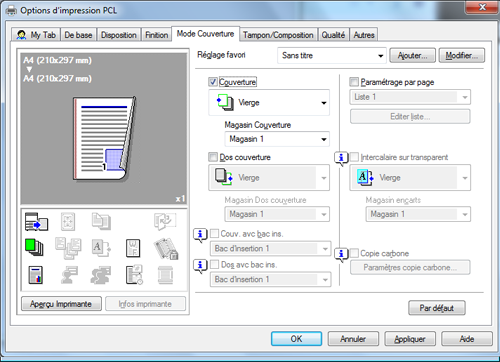Click info icon beside Copie carbone
Viewport: 500px width, 362px height.
341,255
